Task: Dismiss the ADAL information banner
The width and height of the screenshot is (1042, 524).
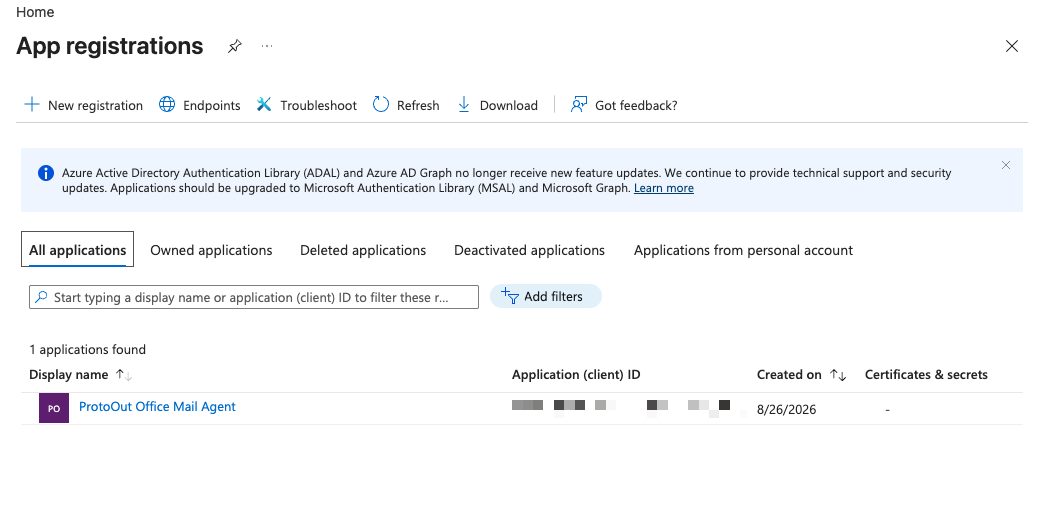Action: (x=1005, y=165)
